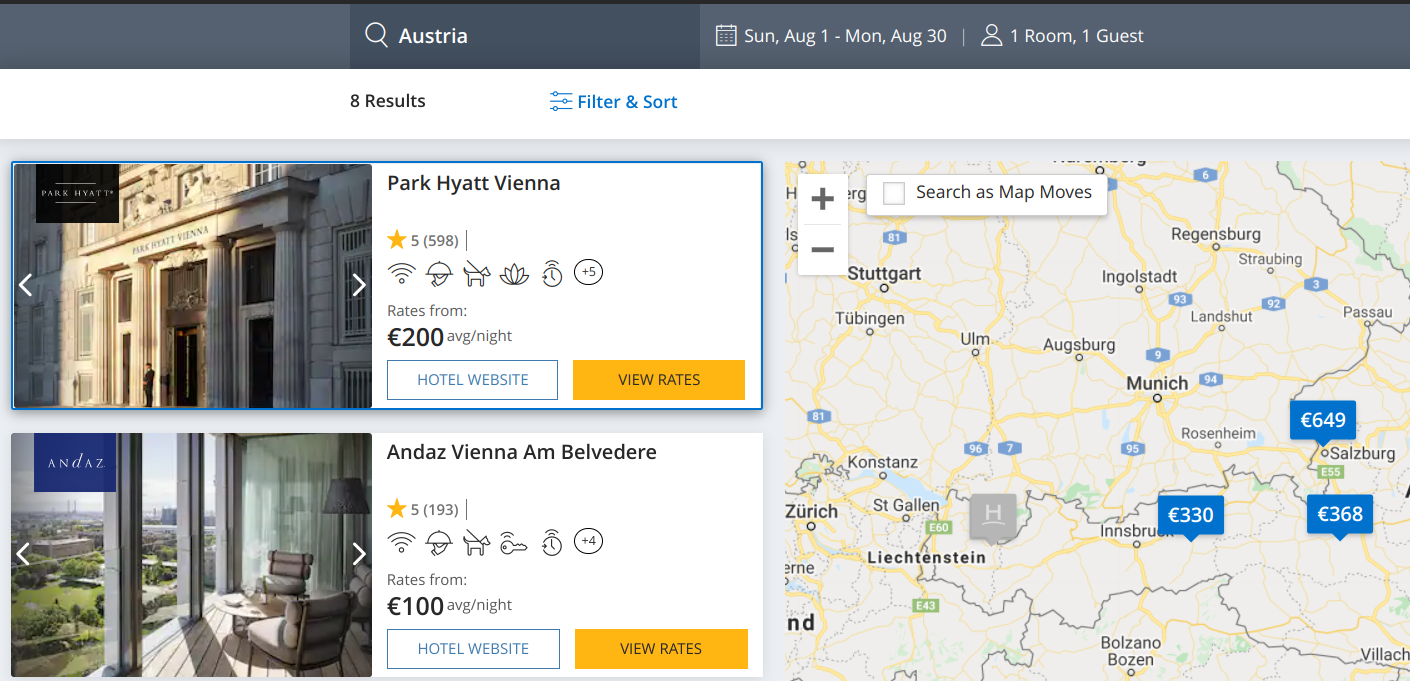The image size is (1410, 681).
Task: Show previous photo of Andaz Vienna
Action: click(x=24, y=554)
